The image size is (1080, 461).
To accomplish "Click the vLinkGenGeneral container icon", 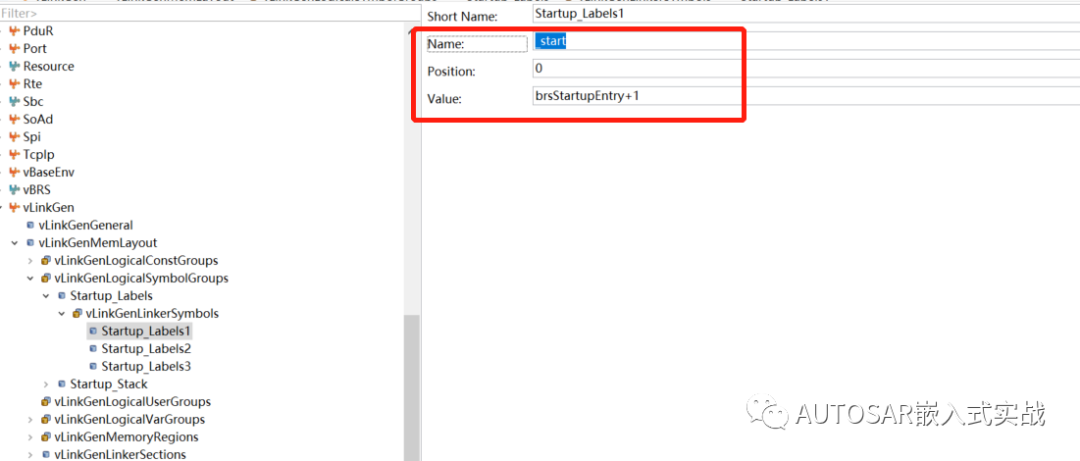I will [x=30, y=225].
